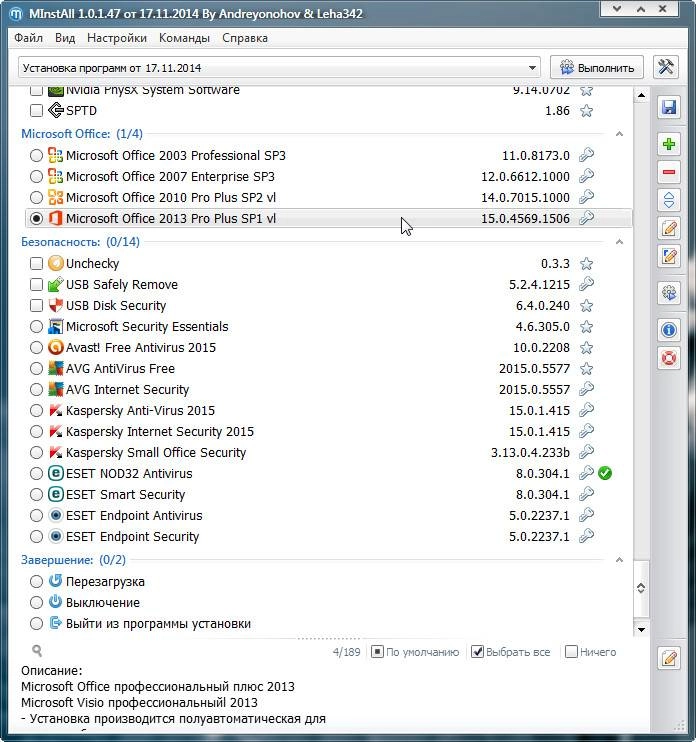Image resolution: width=696 pixels, height=742 pixels.
Task: Tick the SPTD checkbox
Action: coord(36,111)
